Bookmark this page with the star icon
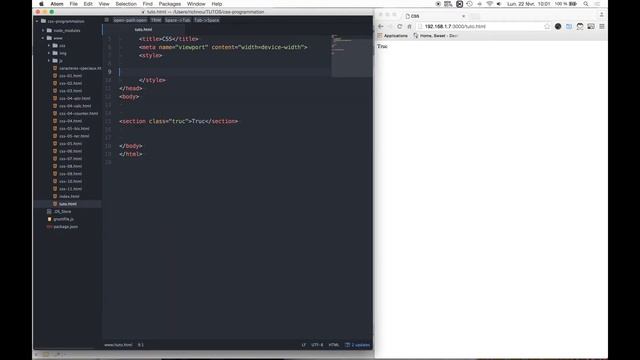 tap(547, 26)
